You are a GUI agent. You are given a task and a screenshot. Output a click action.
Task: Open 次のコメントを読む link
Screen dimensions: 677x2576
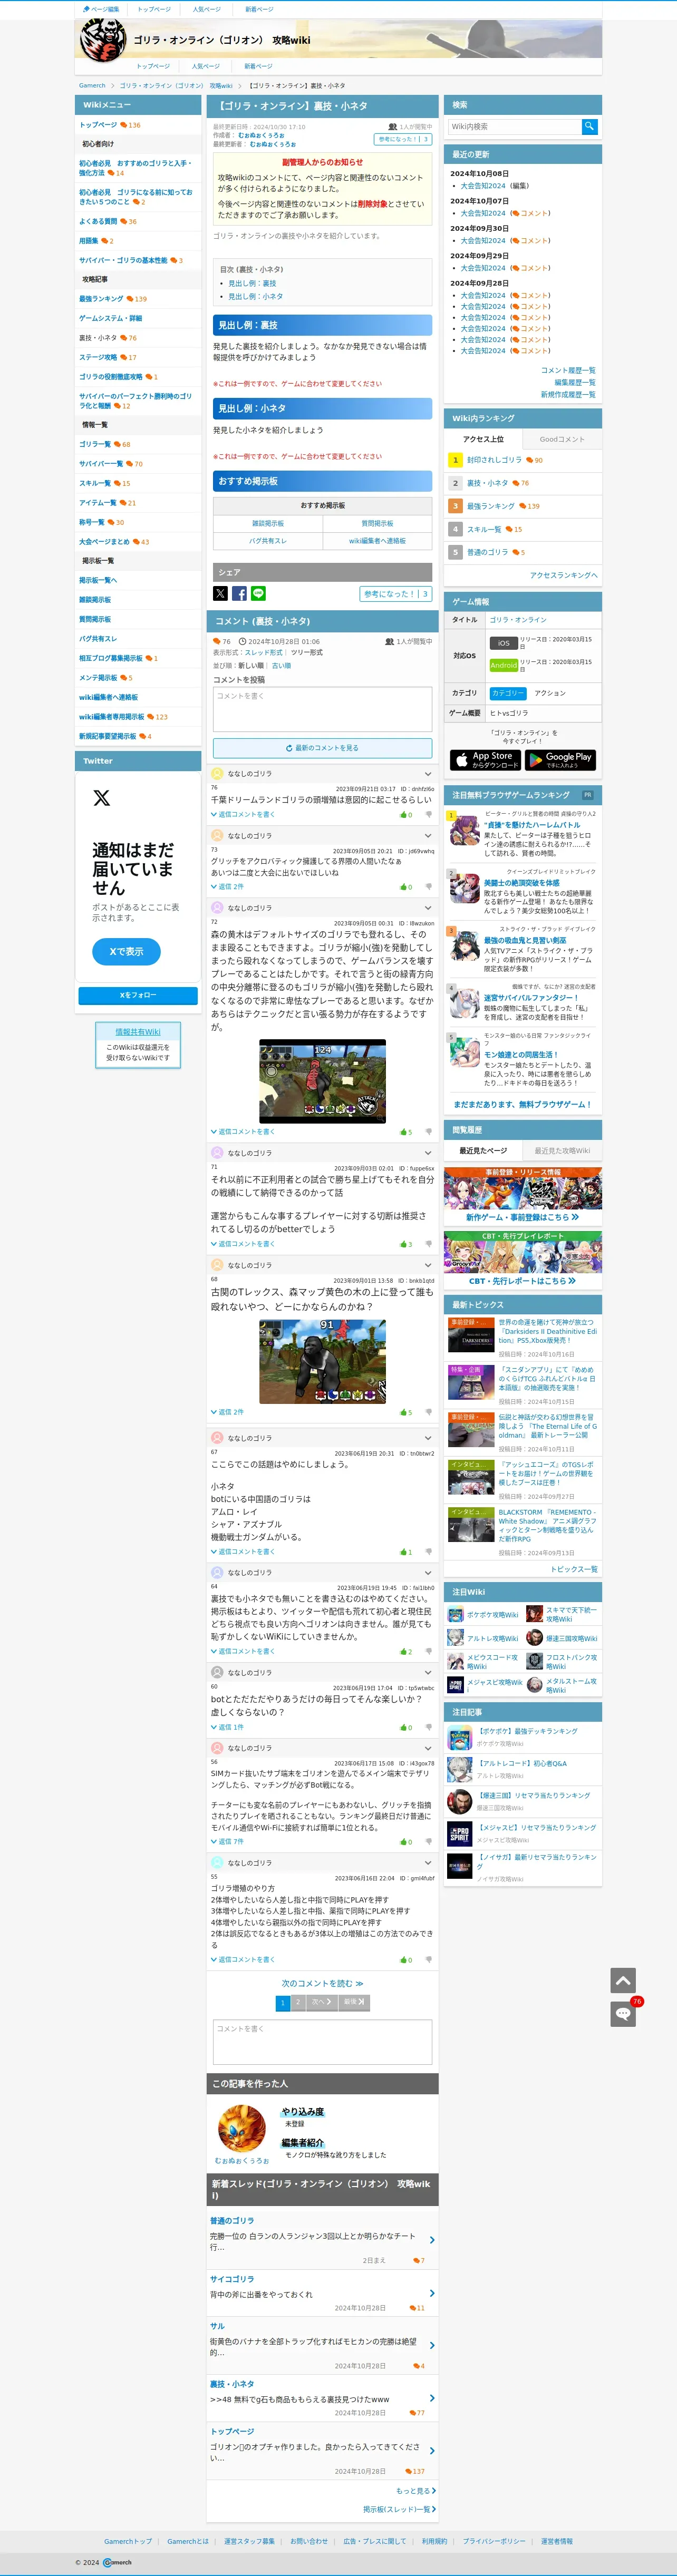click(322, 1983)
